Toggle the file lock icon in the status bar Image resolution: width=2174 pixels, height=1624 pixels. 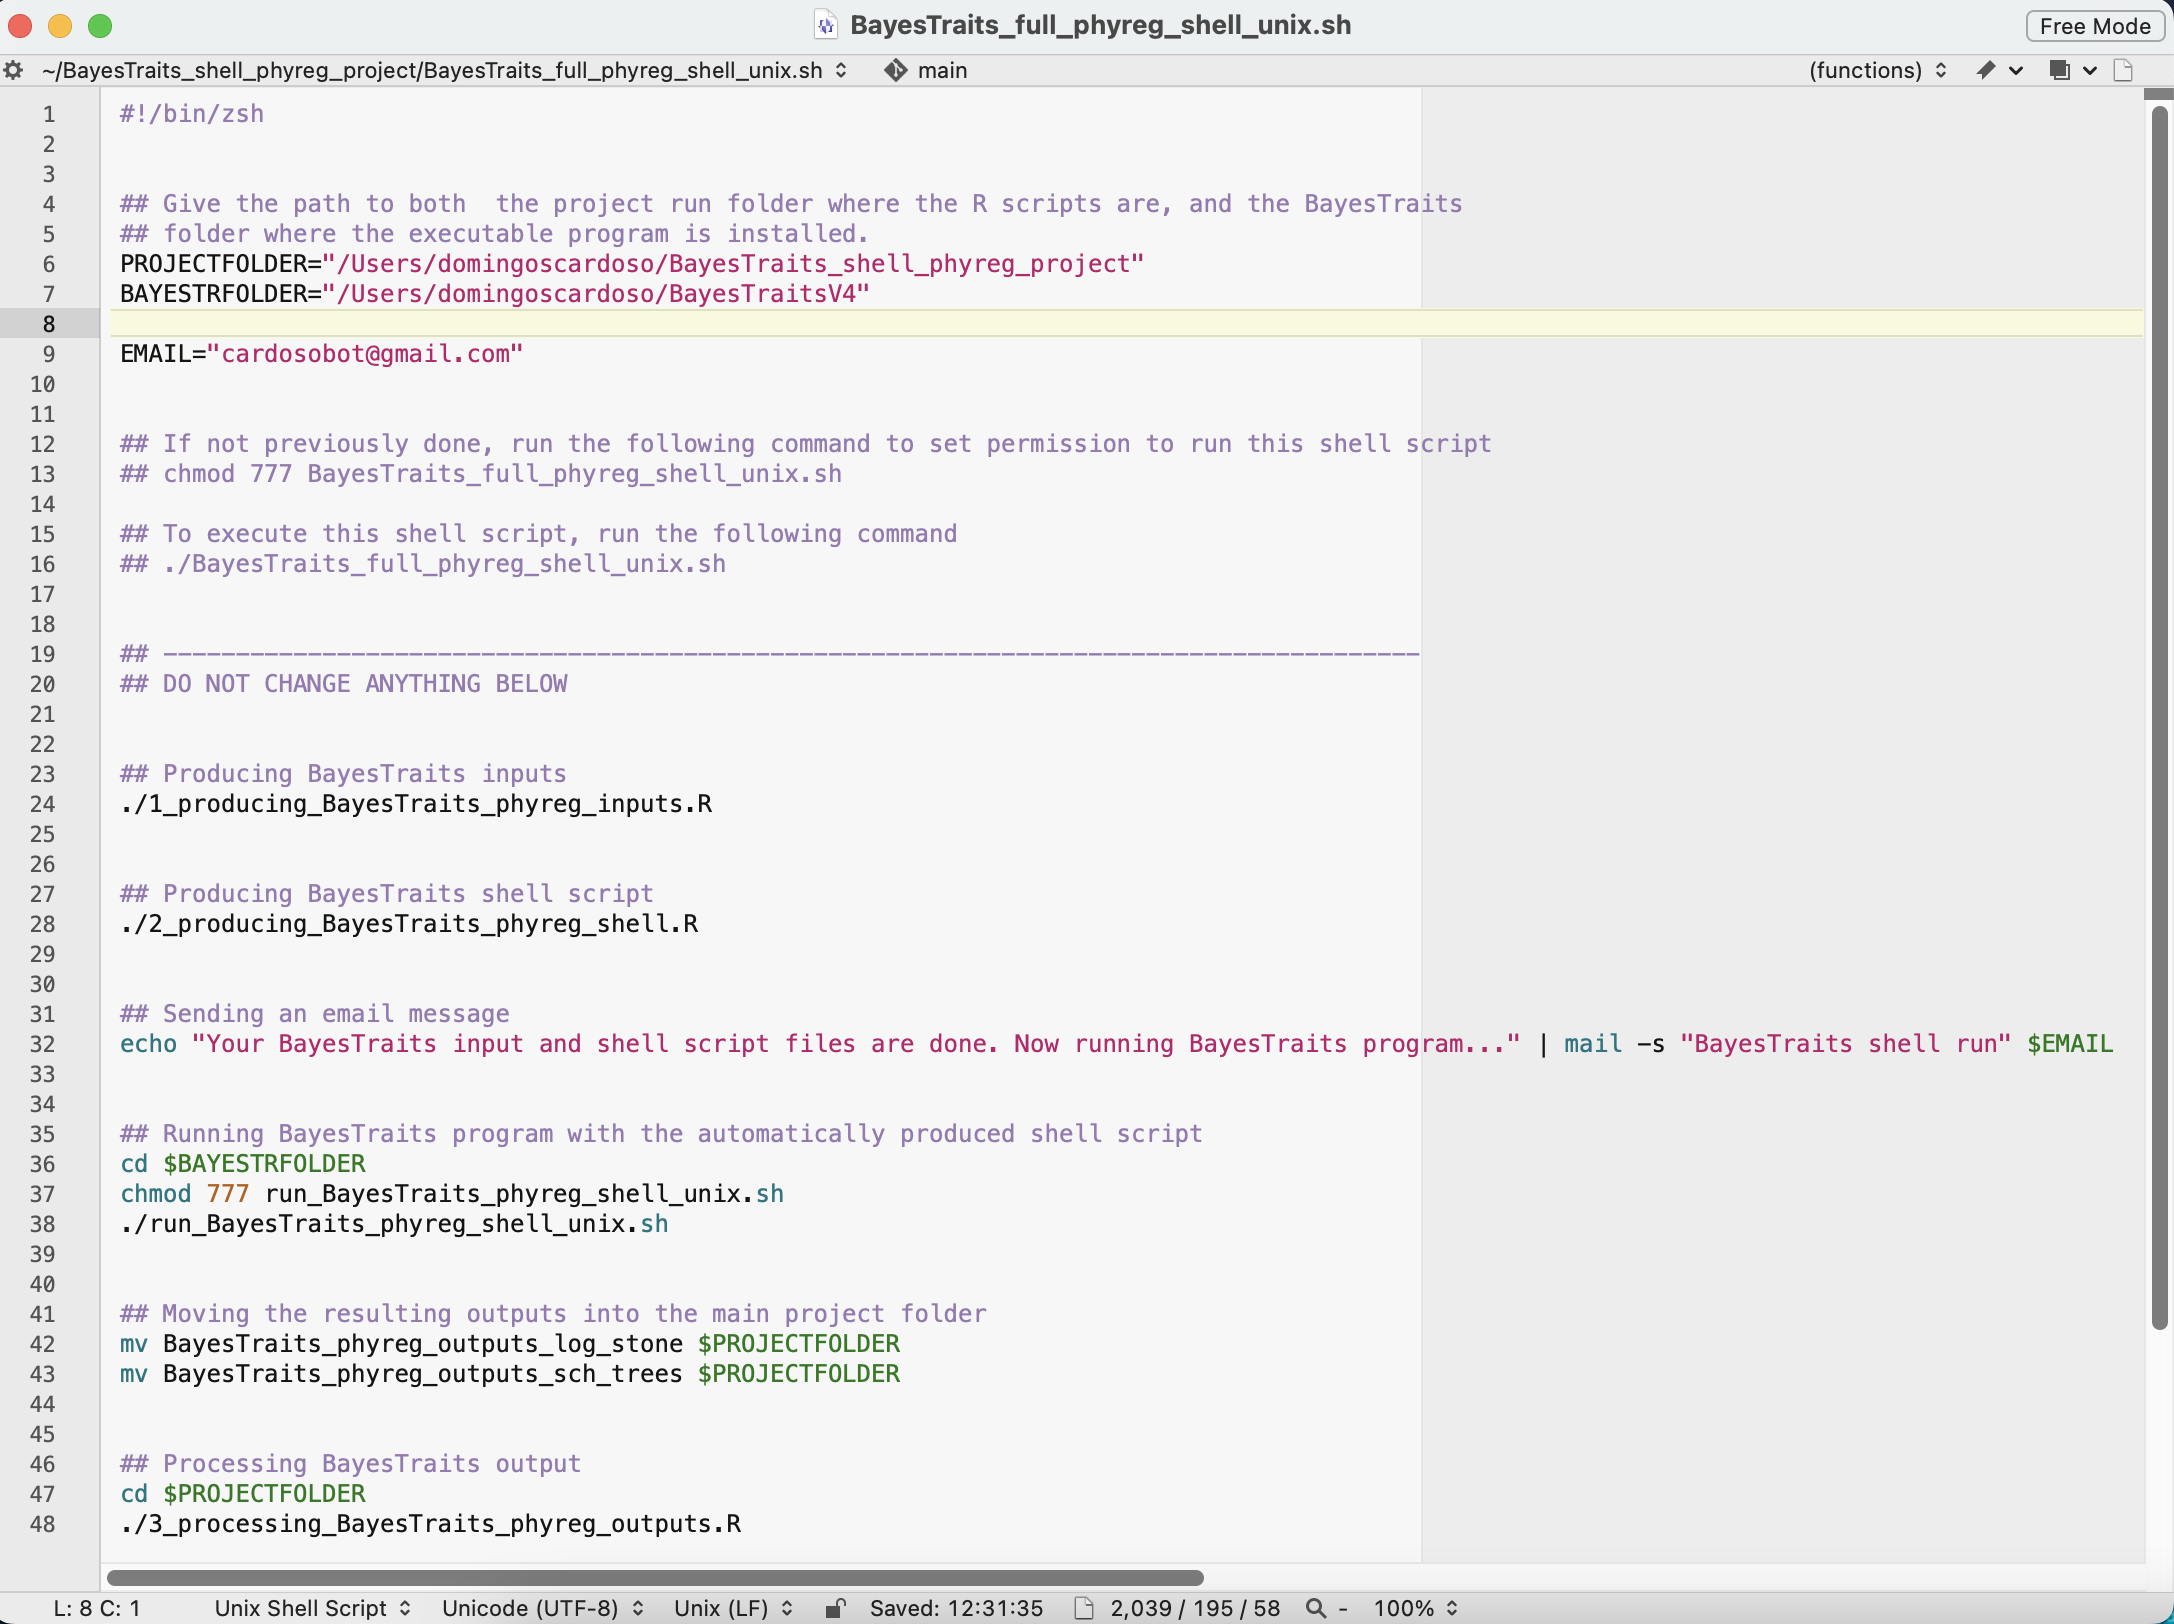click(836, 1608)
